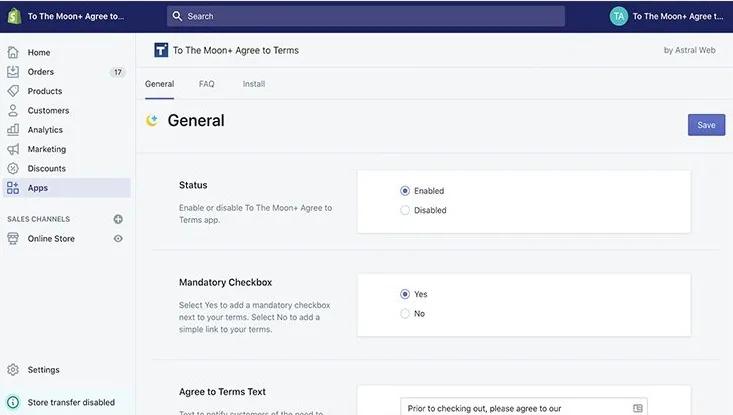This screenshot has width=733, height=415.
Task: Switch to the Install tab
Action: coord(254,84)
